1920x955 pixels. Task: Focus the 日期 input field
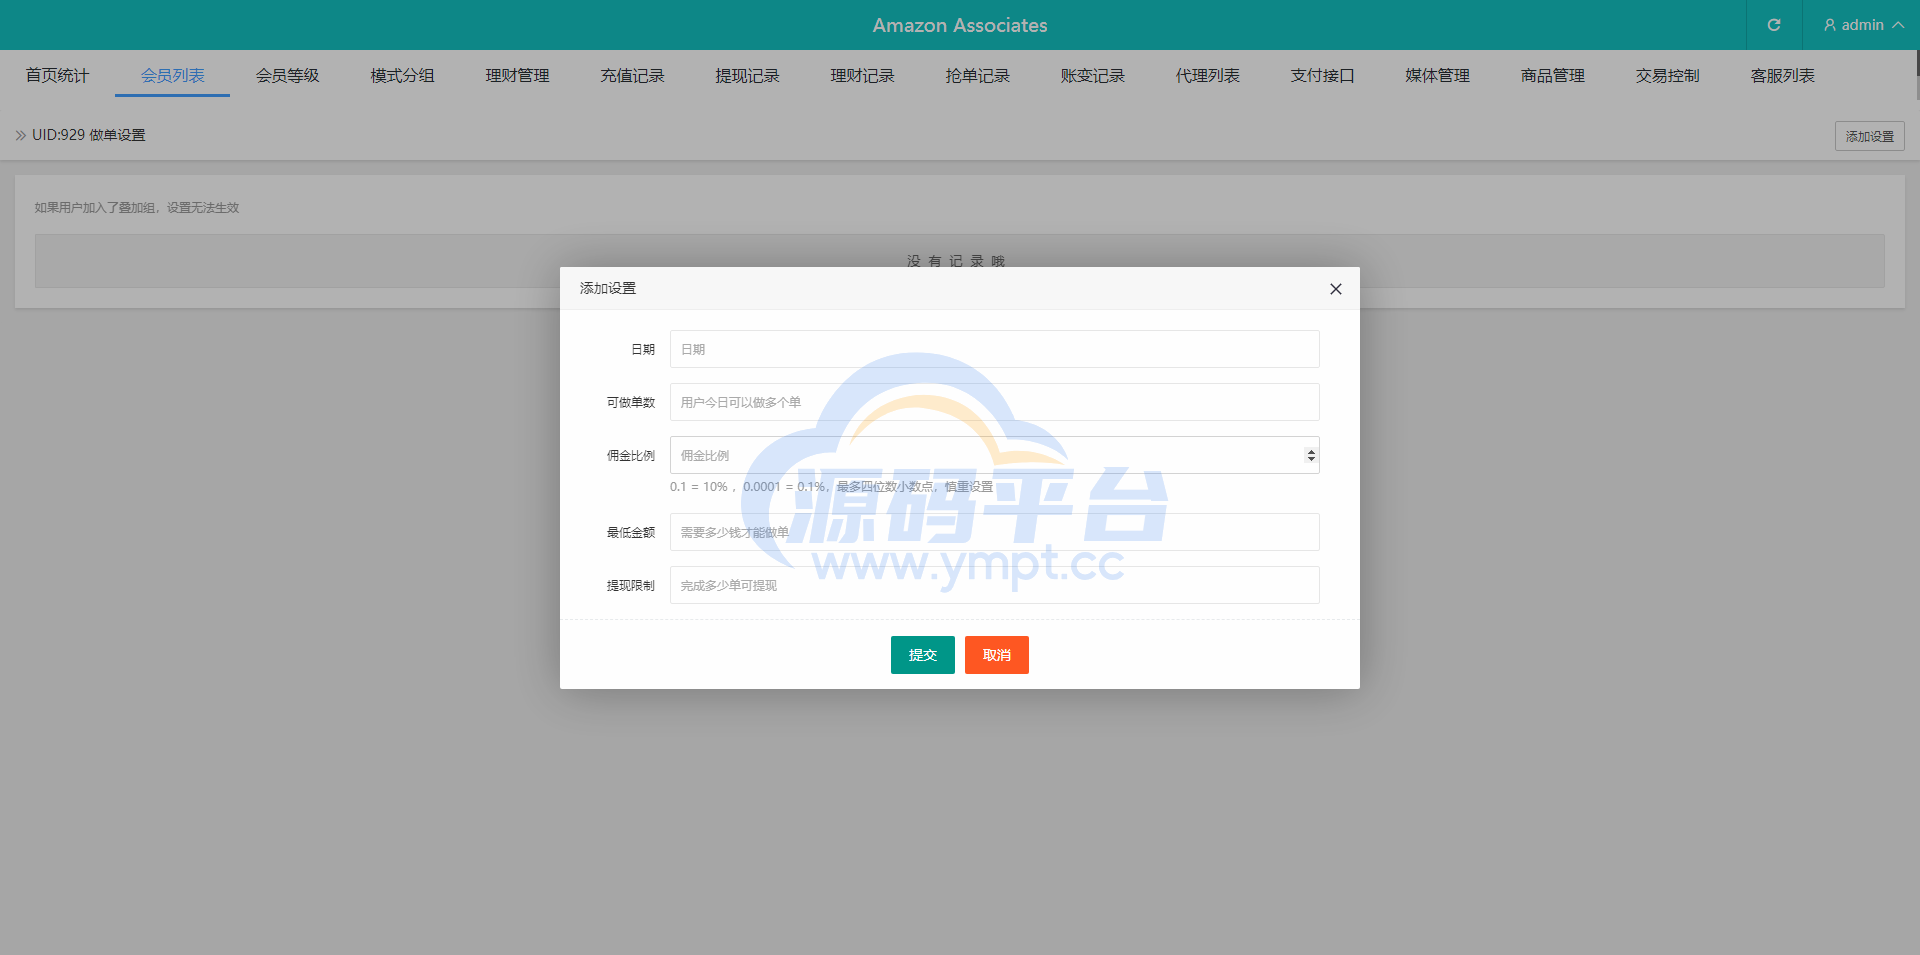(x=994, y=349)
